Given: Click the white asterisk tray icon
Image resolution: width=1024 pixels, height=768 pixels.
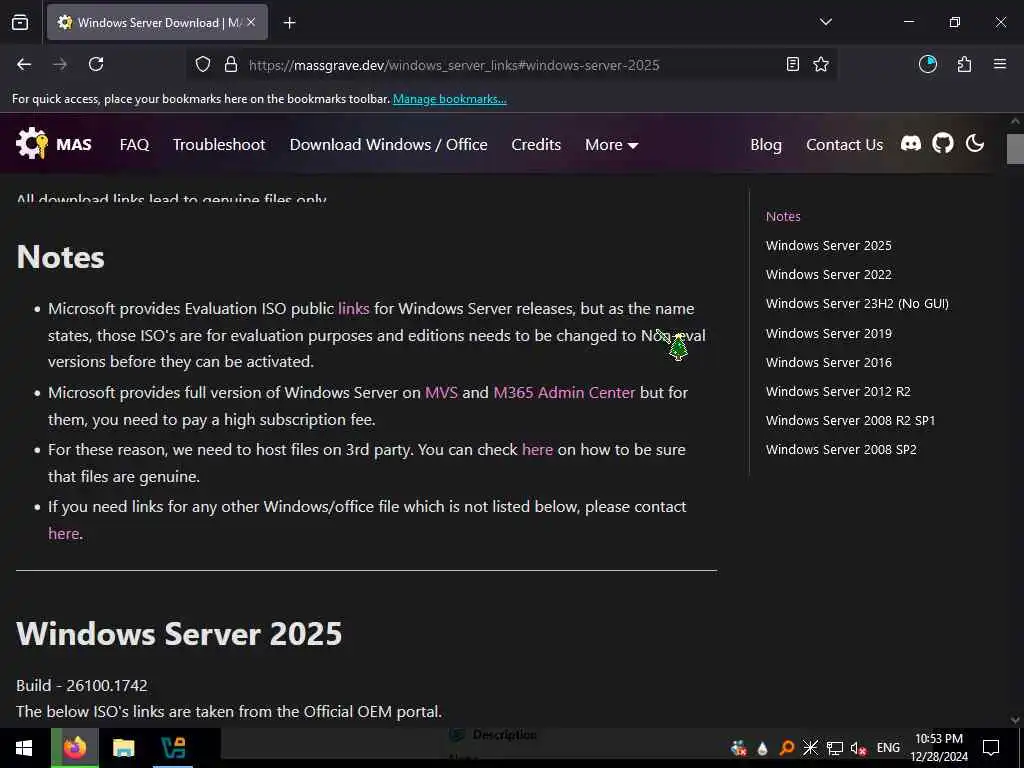Looking at the screenshot, I should point(810,748).
